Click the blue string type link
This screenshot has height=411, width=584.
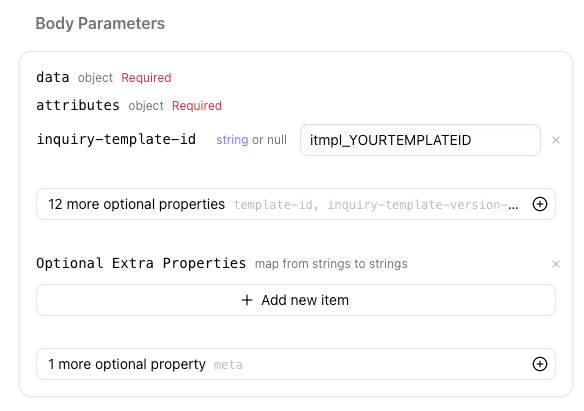(x=232, y=140)
